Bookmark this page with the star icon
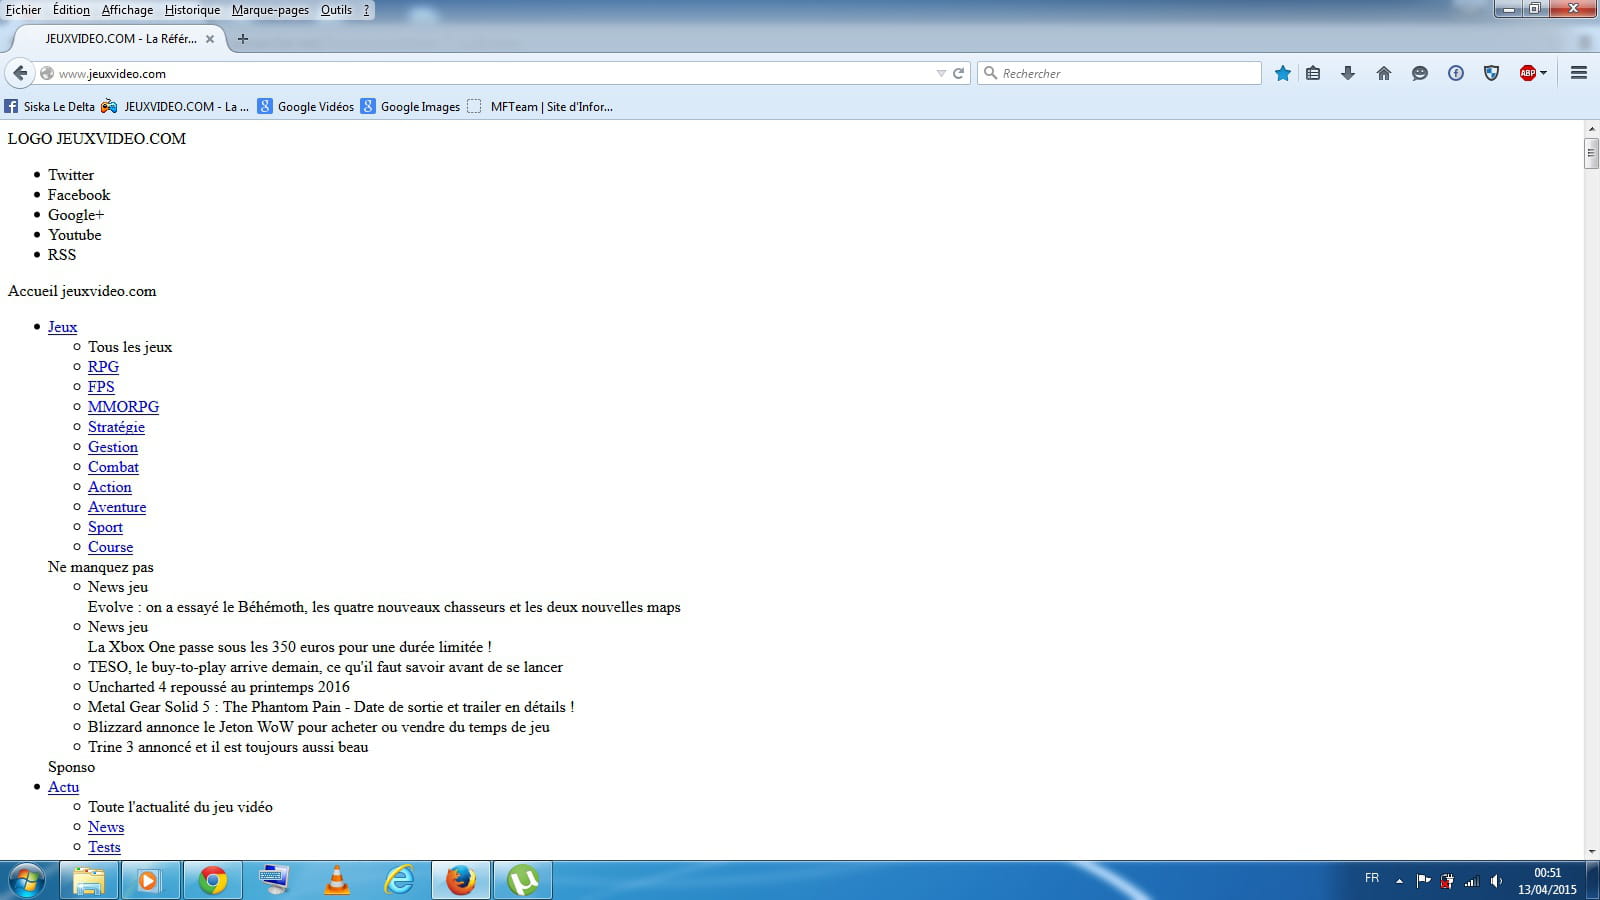 click(x=1283, y=73)
